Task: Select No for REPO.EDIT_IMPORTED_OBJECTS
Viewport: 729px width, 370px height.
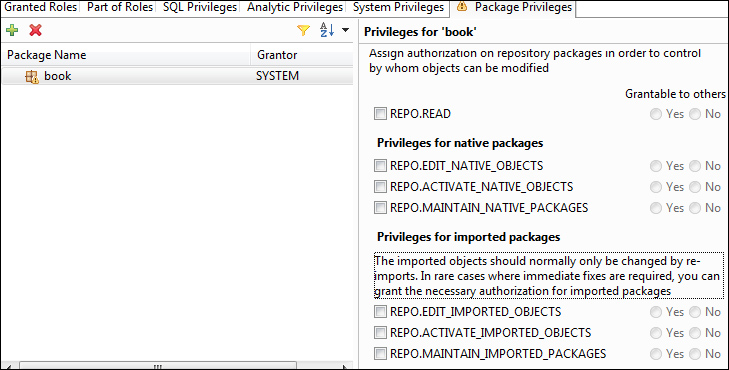Action: (695, 312)
